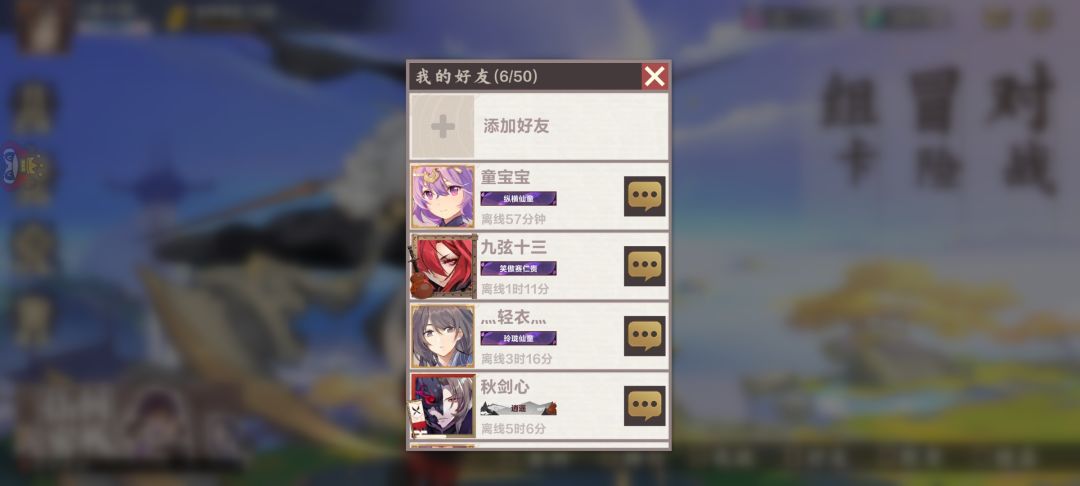Click the purple title badge under 童宝宝
This screenshot has height=486, width=1080.
(519, 199)
